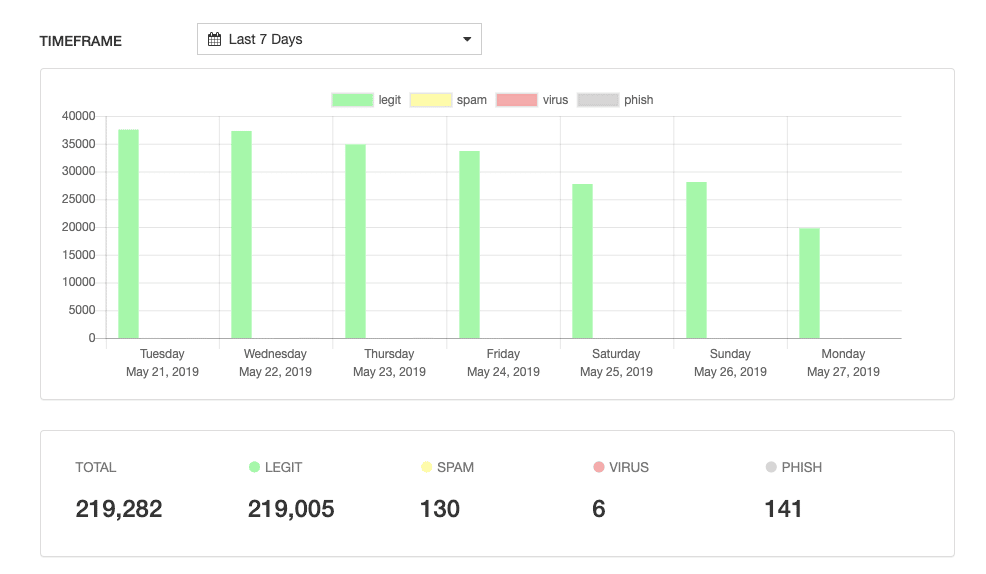Hide the virus series via legend
Viewport: 986px width, 574px height.
(x=532, y=100)
